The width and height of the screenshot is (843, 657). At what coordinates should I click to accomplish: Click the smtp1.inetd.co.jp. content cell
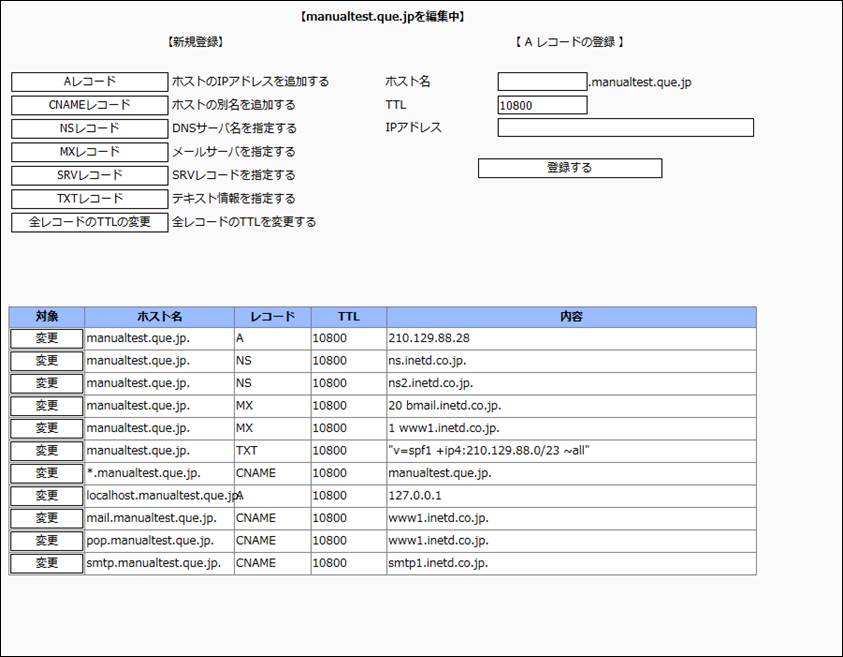coord(571,563)
